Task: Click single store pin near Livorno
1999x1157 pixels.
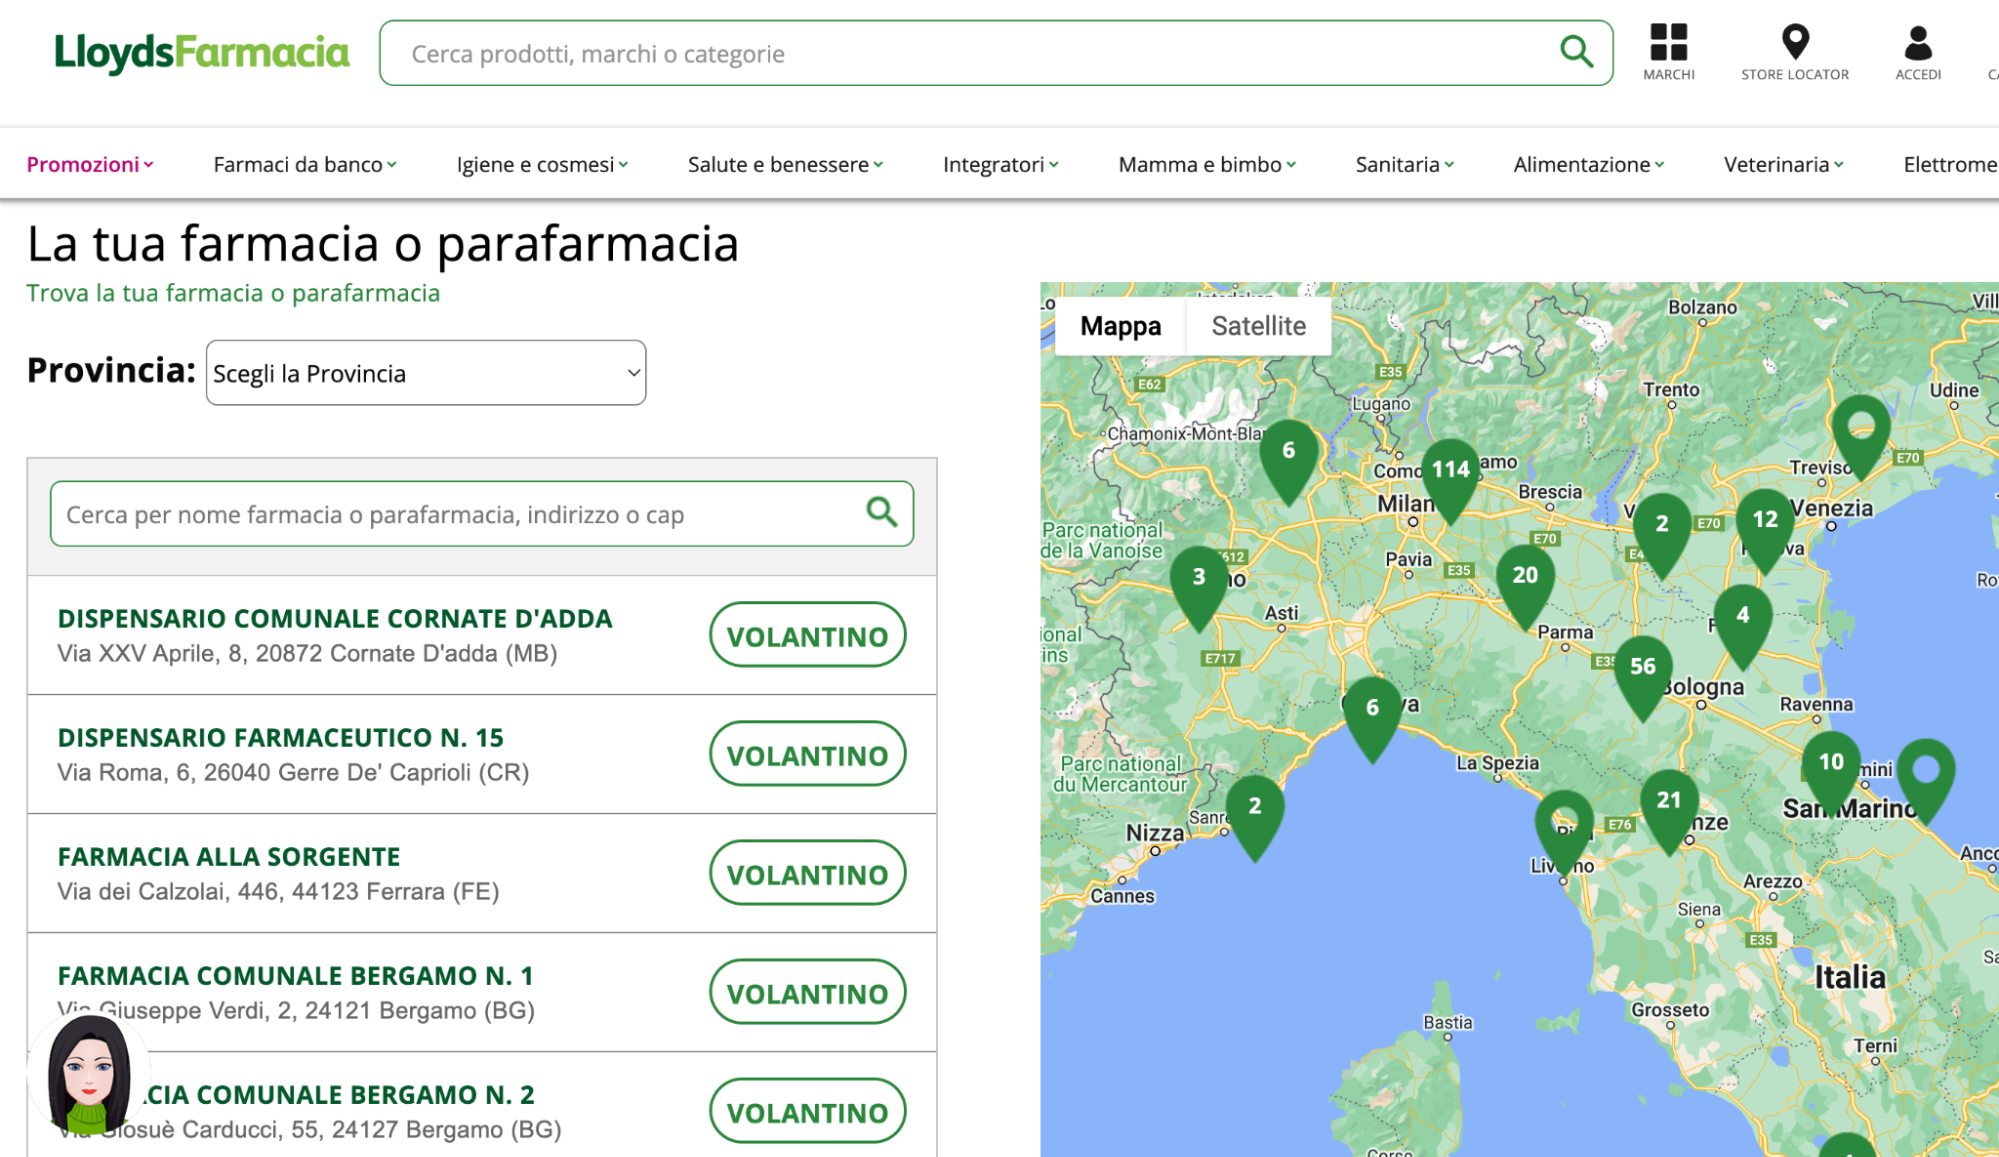Action: tap(1563, 833)
